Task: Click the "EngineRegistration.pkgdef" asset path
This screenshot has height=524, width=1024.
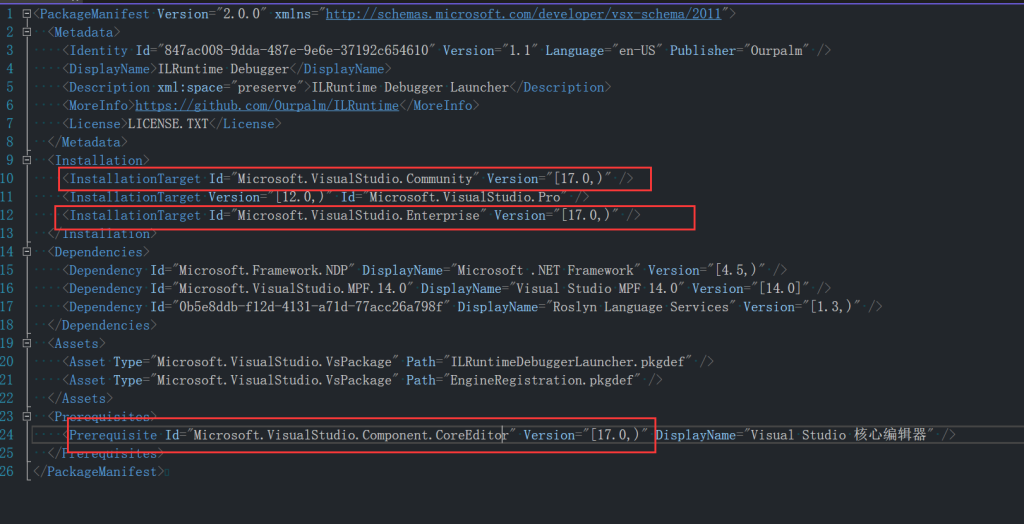Action: coord(541,380)
